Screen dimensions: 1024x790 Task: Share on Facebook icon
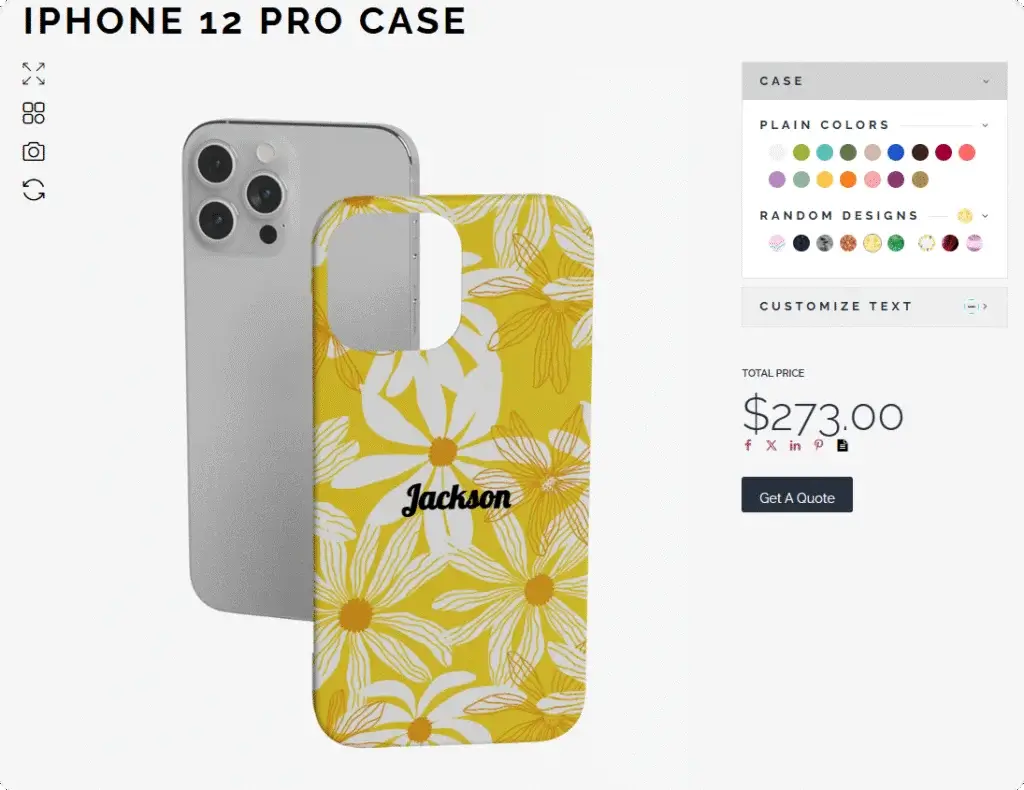[x=748, y=445]
